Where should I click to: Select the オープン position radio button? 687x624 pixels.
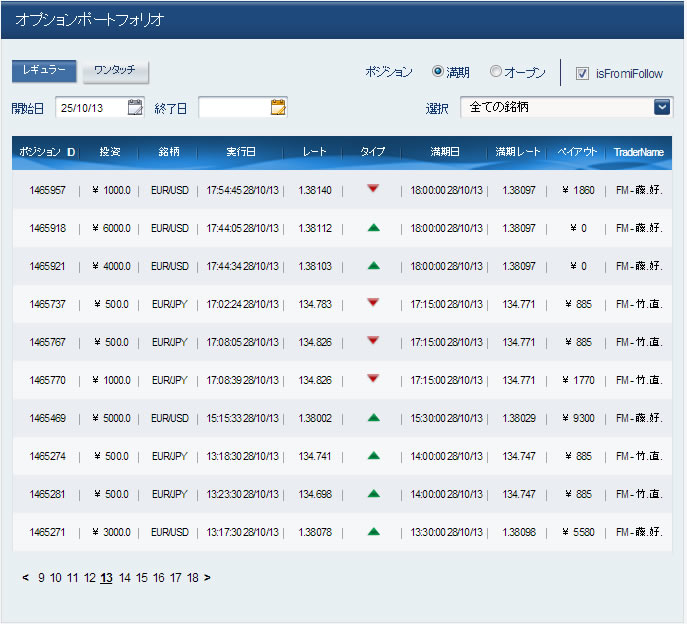pyautogui.click(x=496, y=71)
